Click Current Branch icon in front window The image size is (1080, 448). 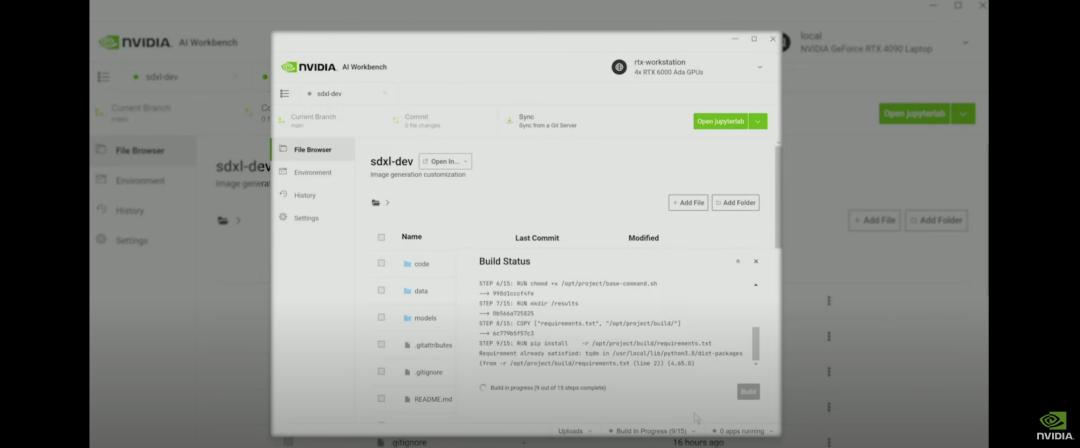[x=281, y=121]
